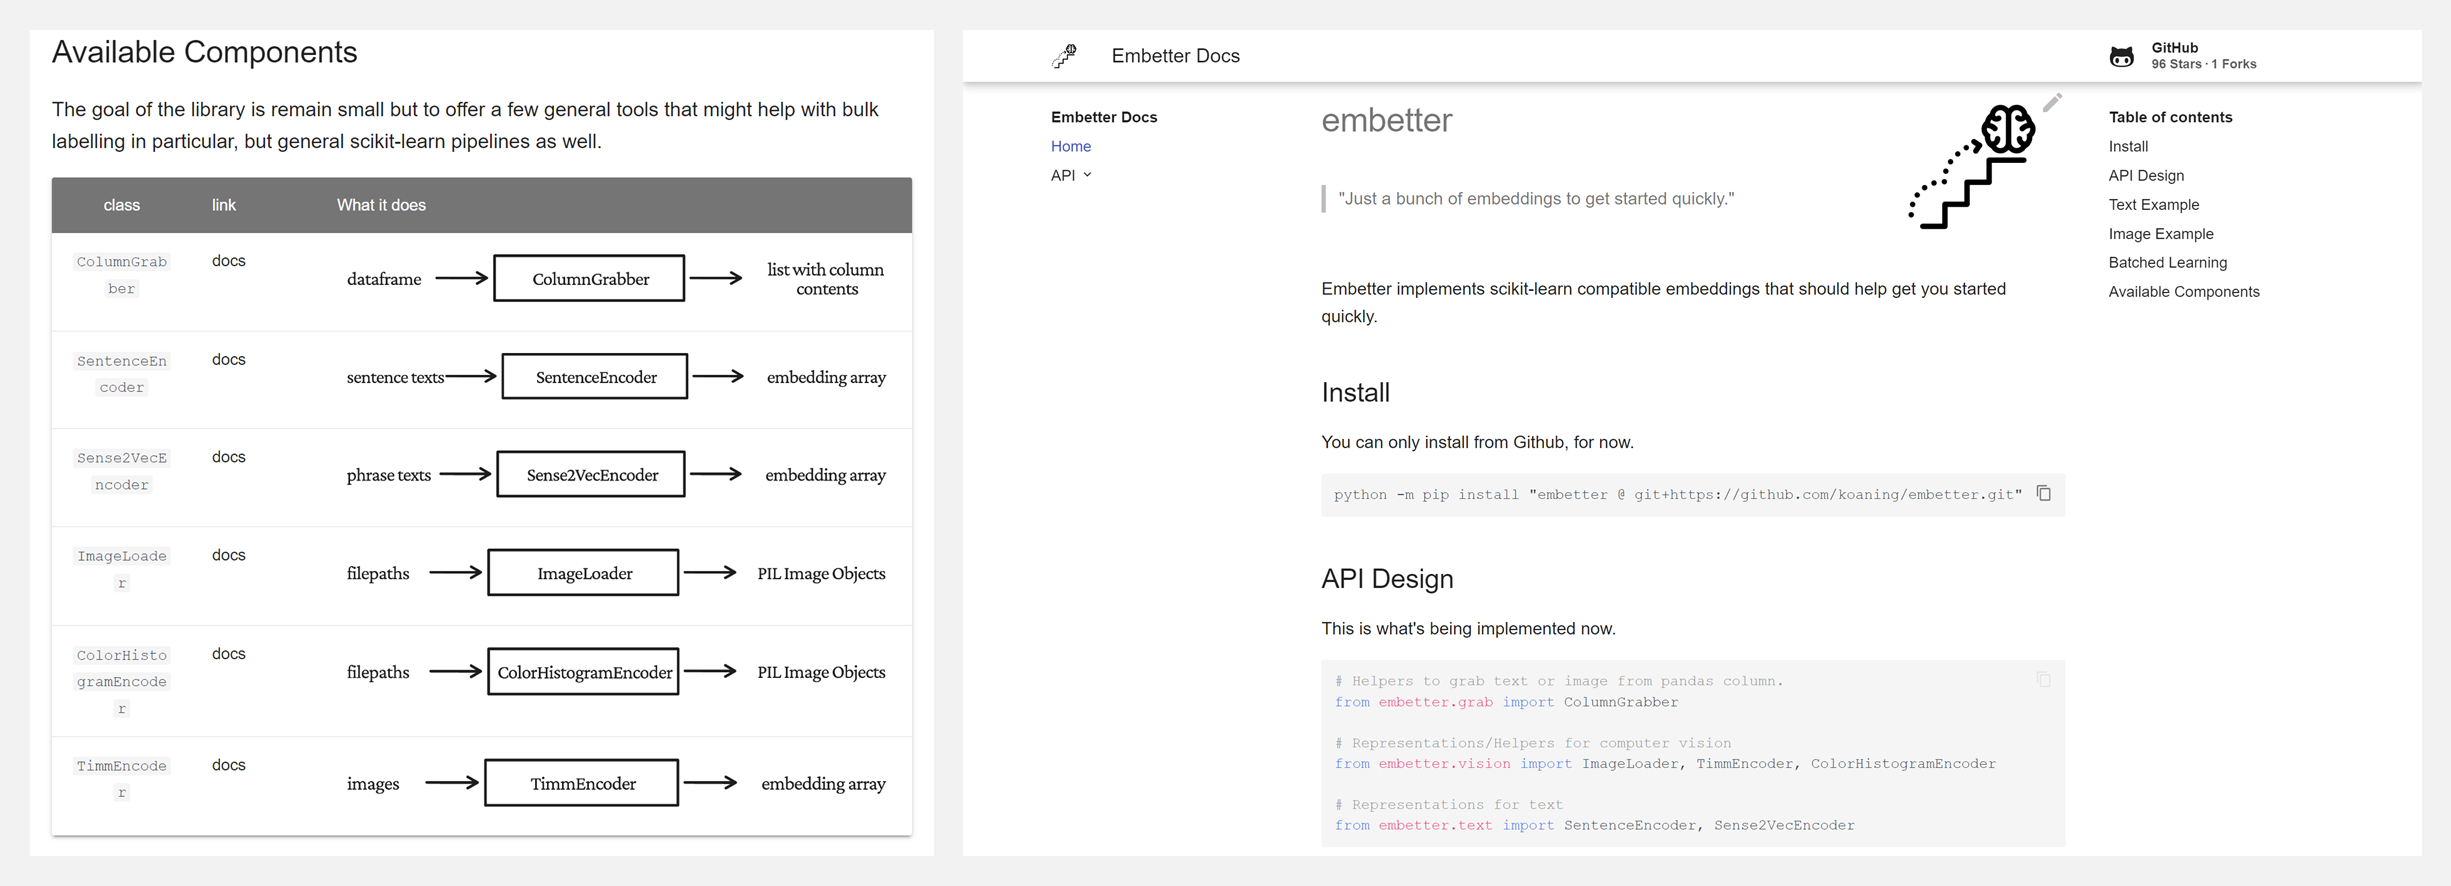The image size is (2451, 886).
Task: Open docs link for ImageLoader row
Action: [x=229, y=554]
